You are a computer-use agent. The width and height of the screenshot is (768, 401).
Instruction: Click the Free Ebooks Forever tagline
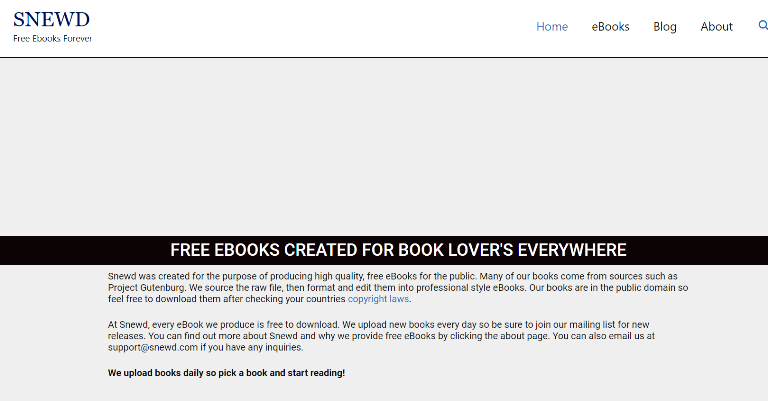tap(52, 38)
